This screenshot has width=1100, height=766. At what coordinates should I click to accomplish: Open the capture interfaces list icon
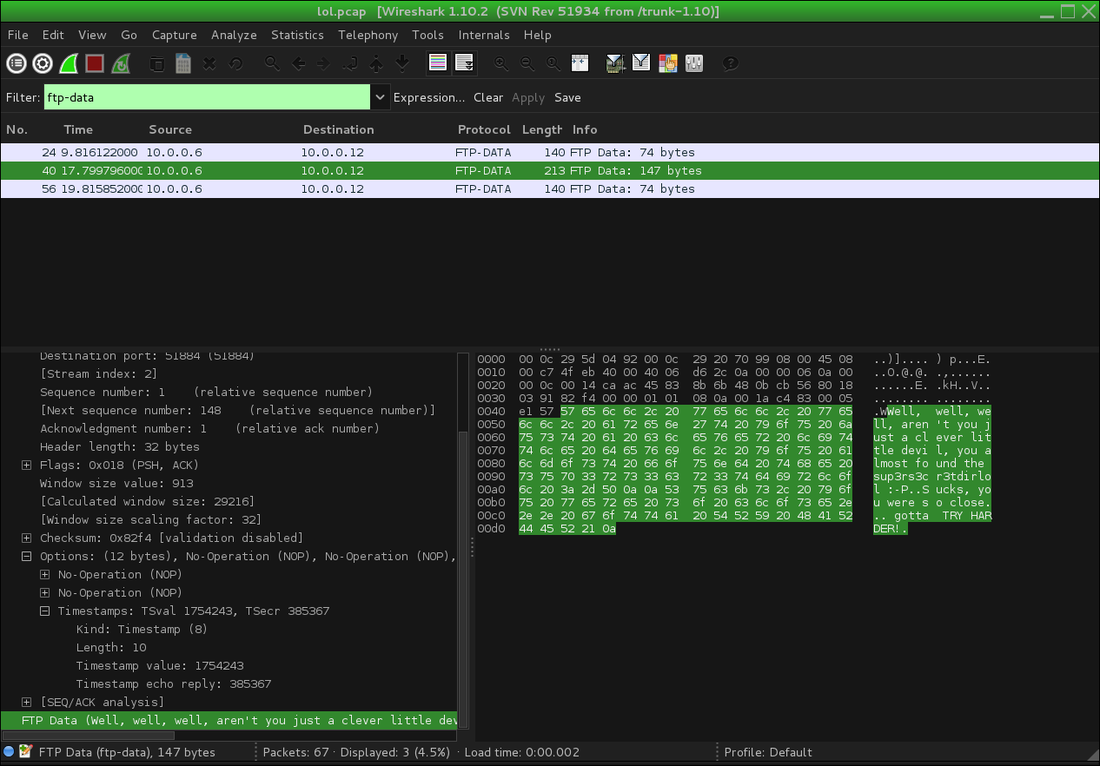pos(16,64)
